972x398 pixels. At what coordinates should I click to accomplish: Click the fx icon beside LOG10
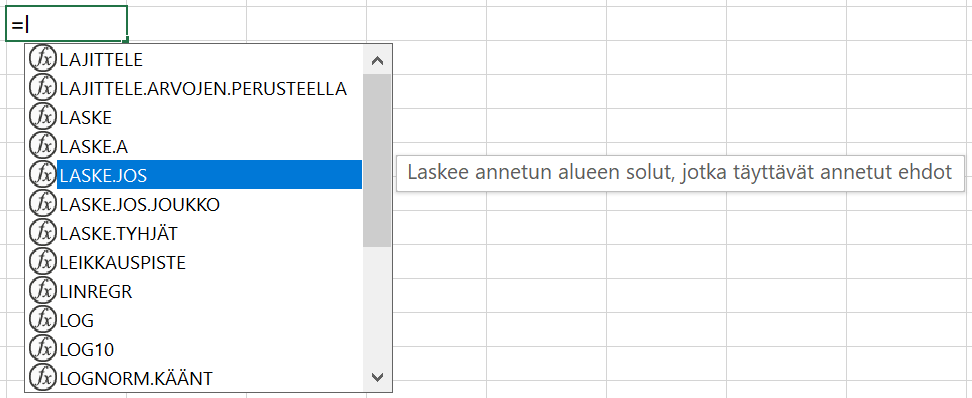(43, 349)
